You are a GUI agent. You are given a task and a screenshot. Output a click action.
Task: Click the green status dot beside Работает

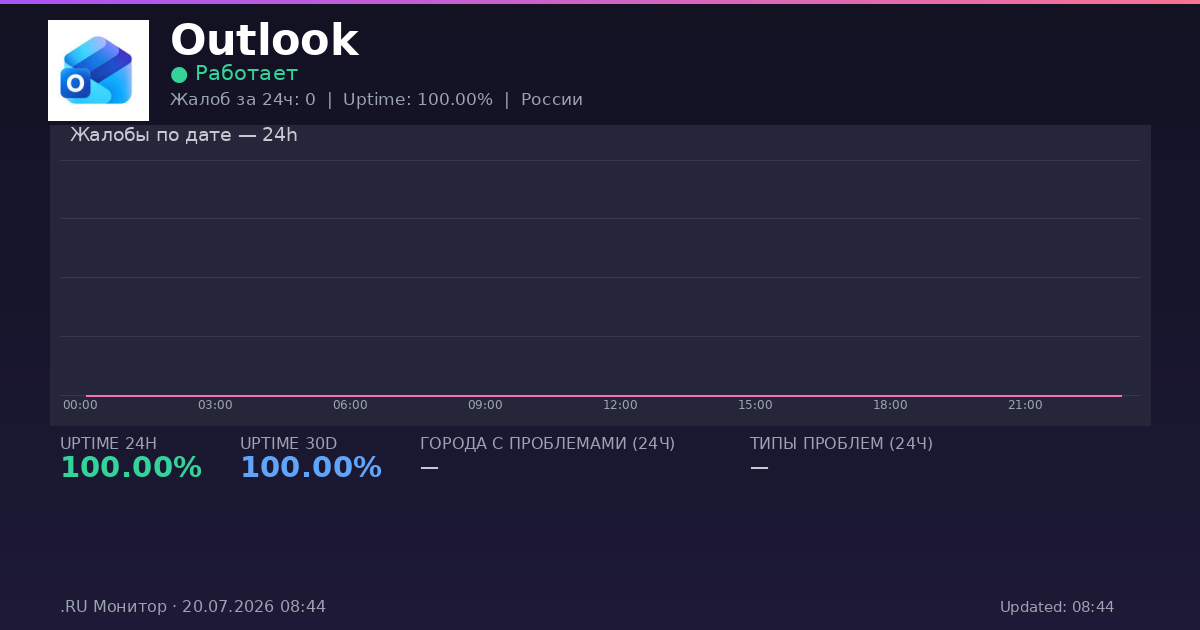pos(179,74)
